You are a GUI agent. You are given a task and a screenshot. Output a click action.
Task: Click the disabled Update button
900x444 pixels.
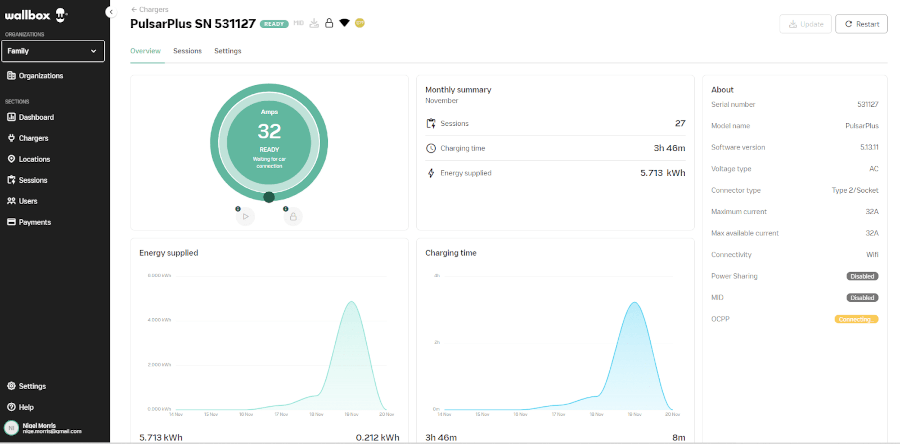805,24
